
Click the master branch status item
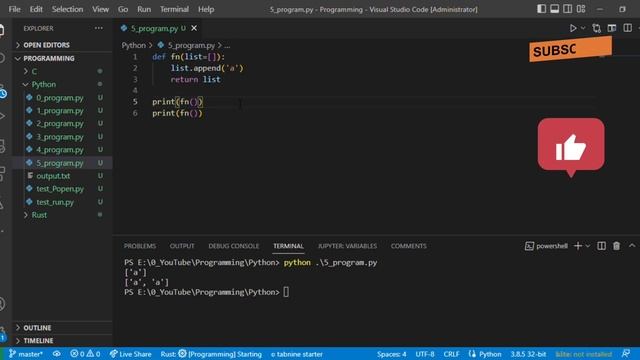25,354
